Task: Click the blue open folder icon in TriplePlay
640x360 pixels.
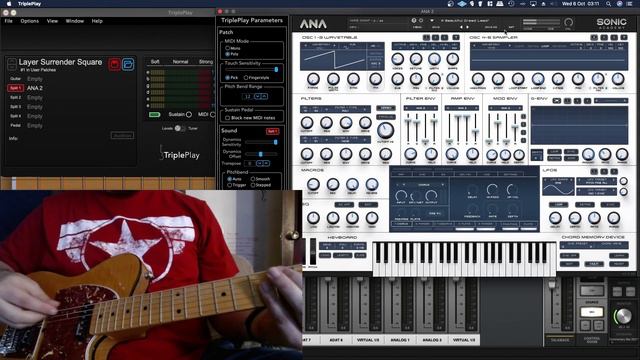Action: [x=128, y=64]
